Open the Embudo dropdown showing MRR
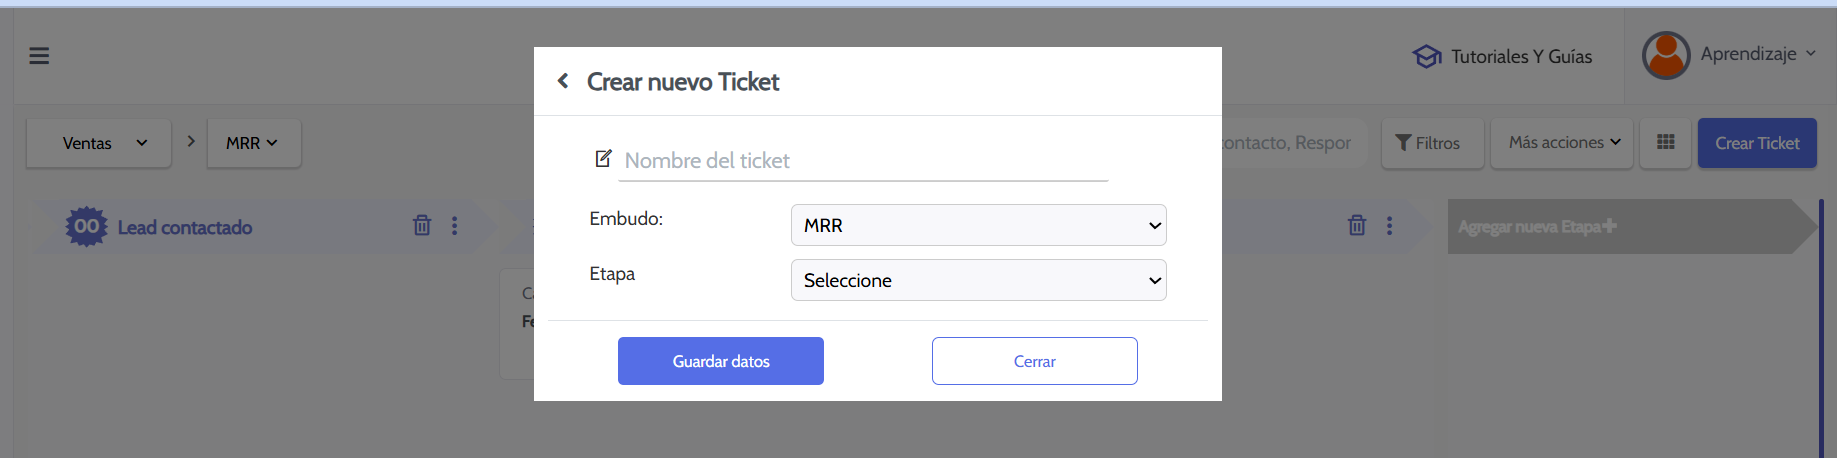This screenshot has height=458, width=1837. pyautogui.click(x=978, y=225)
